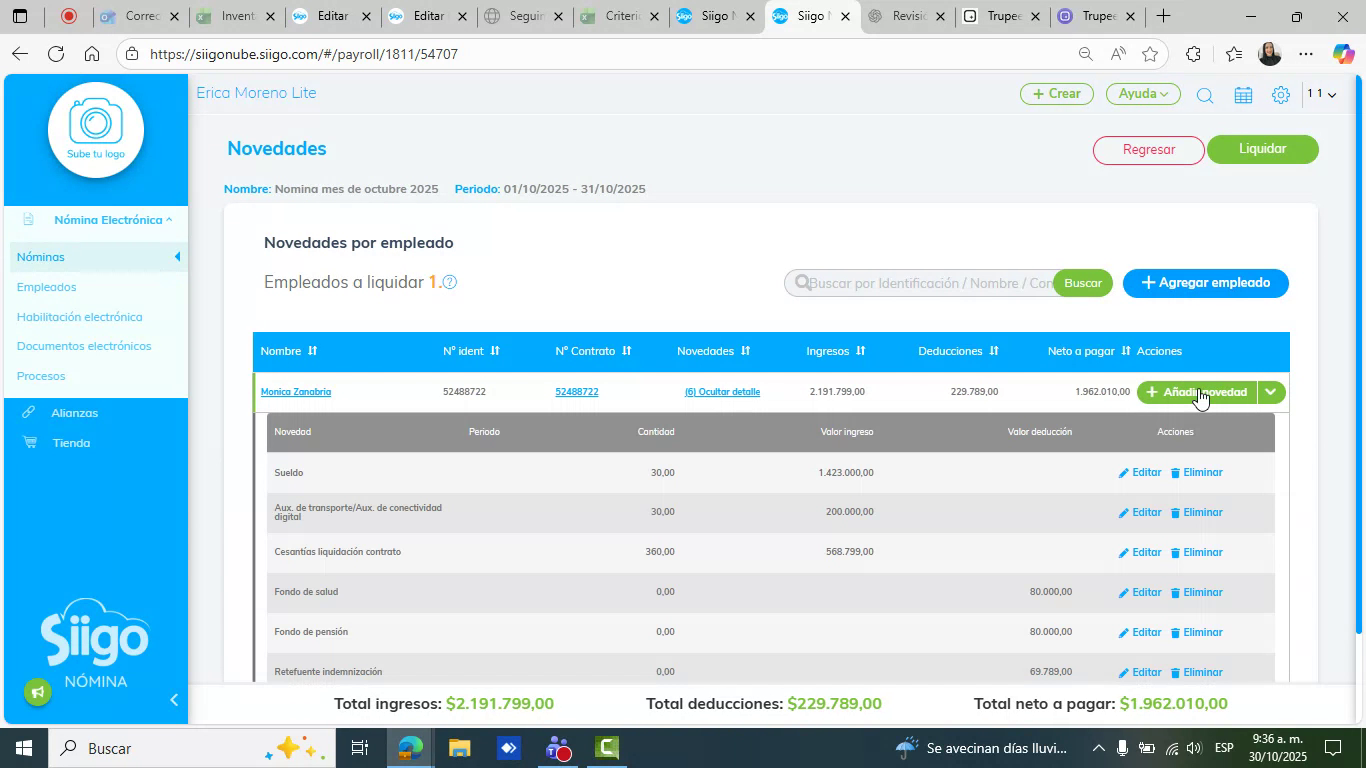Open Habilitación electrónica in sidebar
Viewport: 1366px width, 768px height.
point(80,317)
